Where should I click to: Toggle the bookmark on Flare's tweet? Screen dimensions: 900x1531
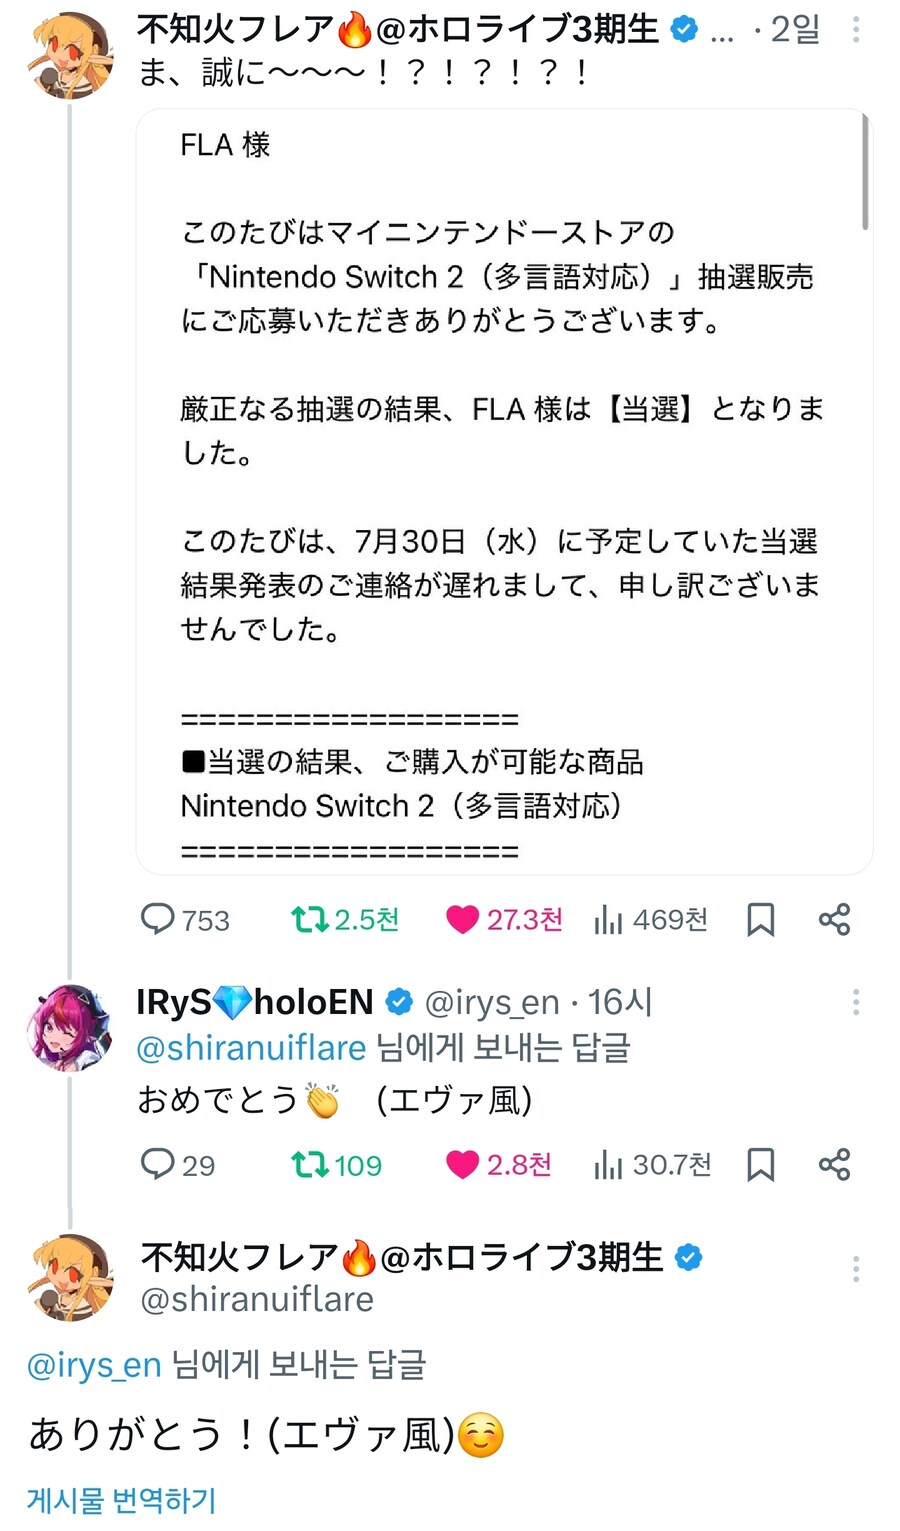(761, 919)
